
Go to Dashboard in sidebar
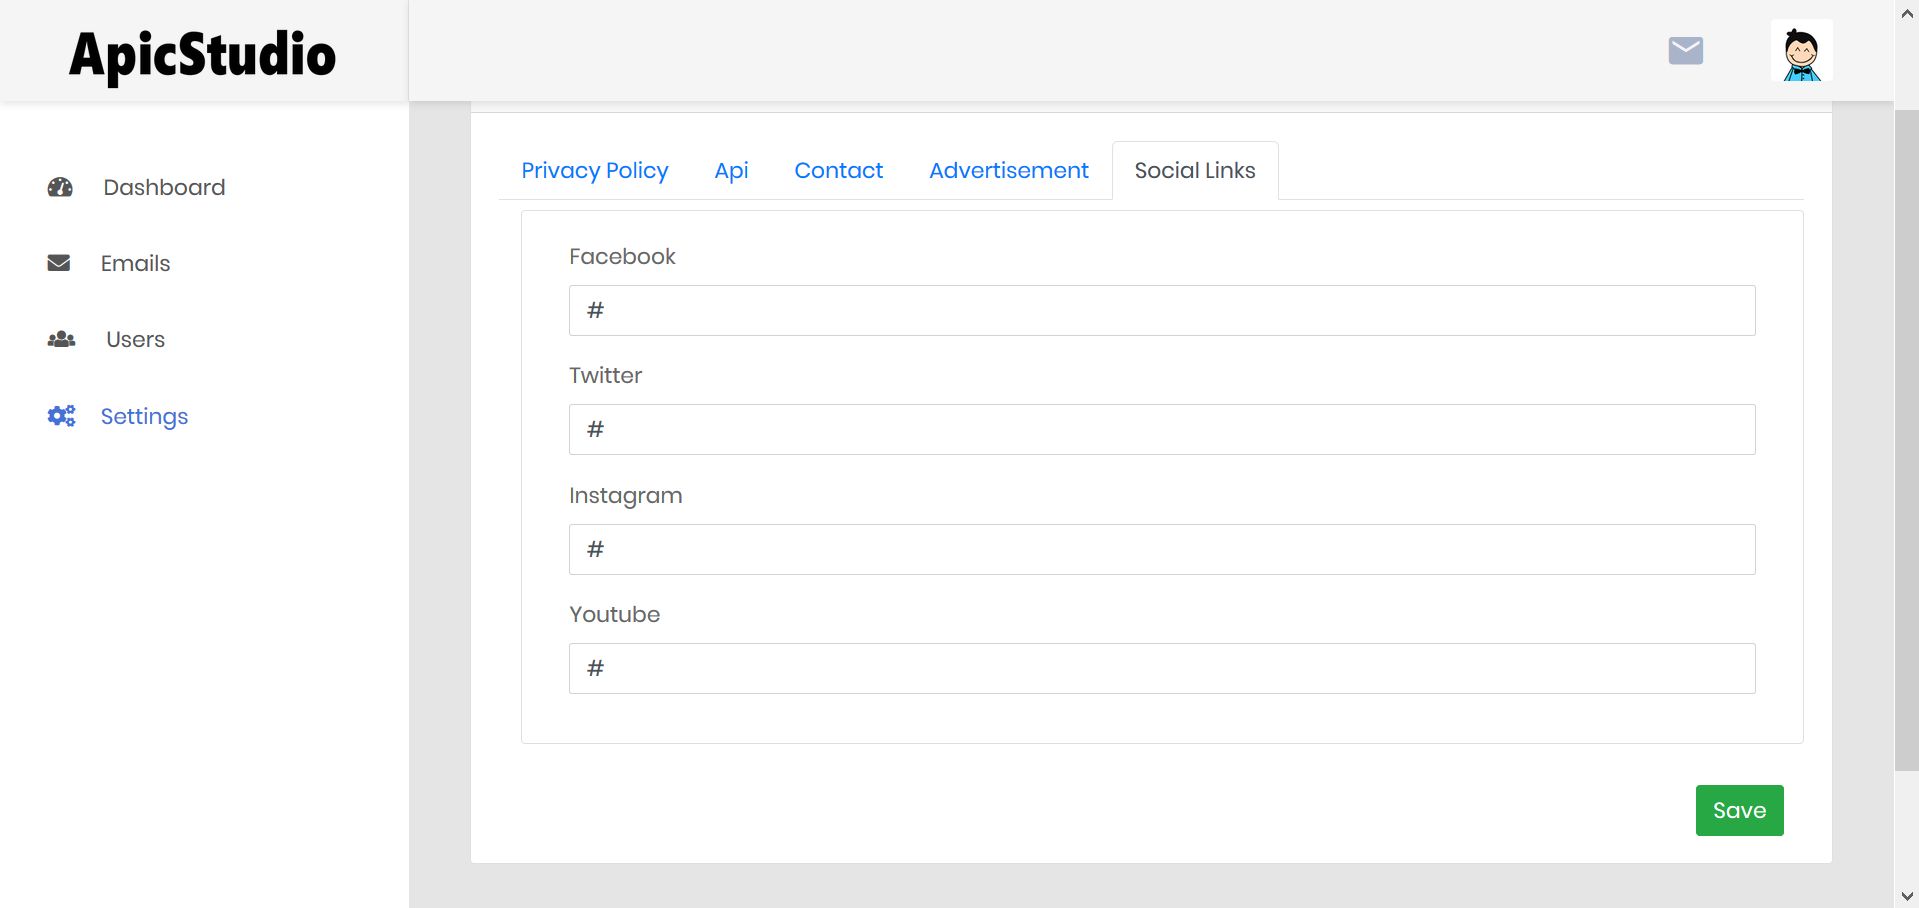164,187
